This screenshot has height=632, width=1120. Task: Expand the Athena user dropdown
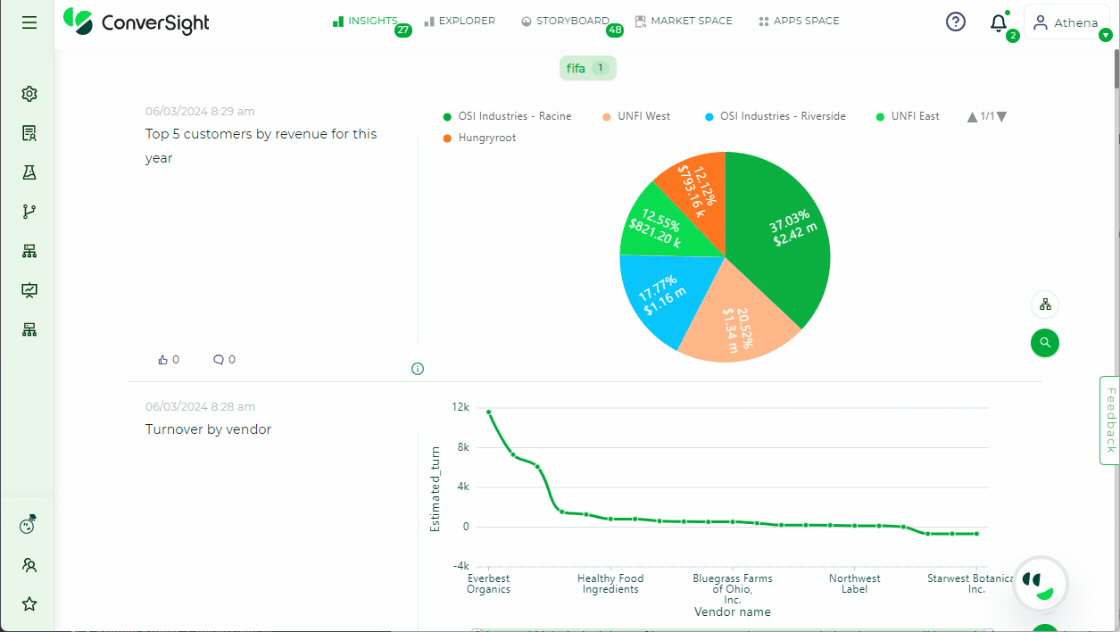pos(1104,35)
